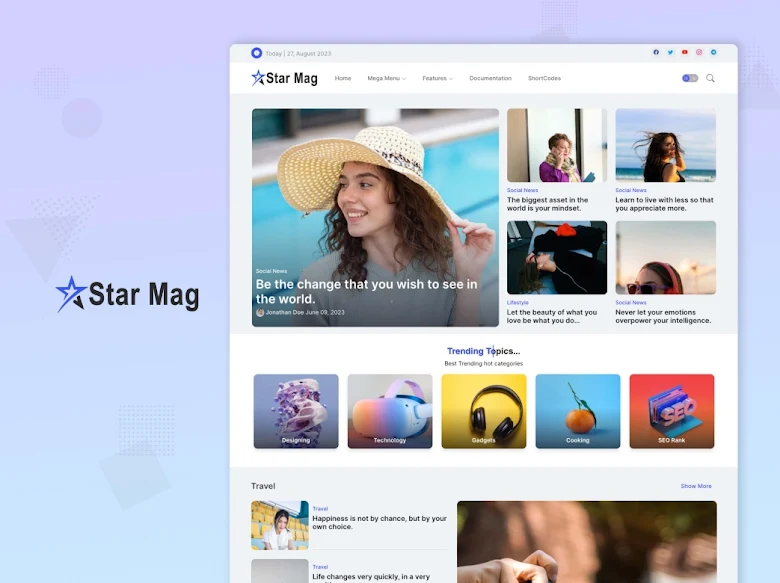This screenshot has height=583, width=780.
Task: Click the Show More link in Travel
Action: point(696,486)
